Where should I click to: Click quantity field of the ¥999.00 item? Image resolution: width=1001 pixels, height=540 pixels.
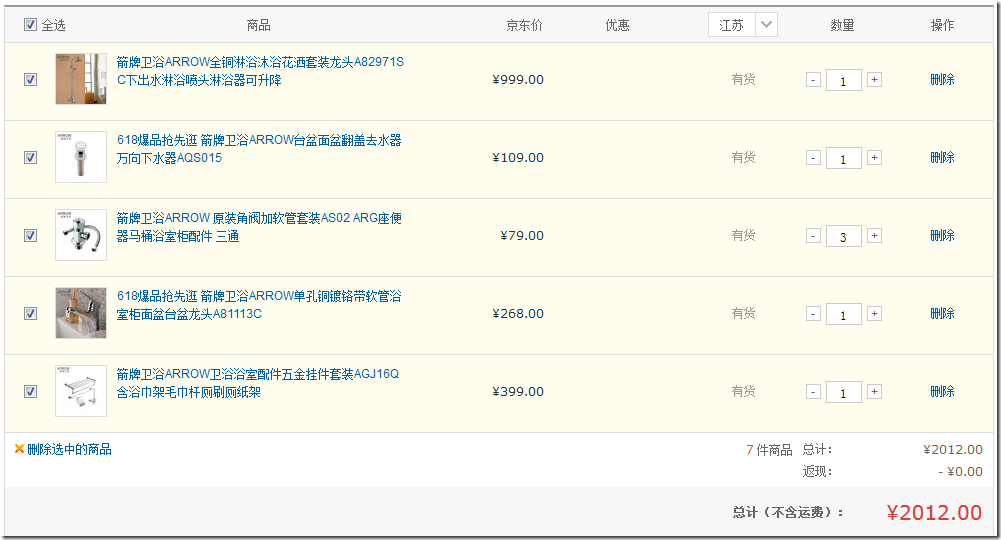(x=843, y=80)
